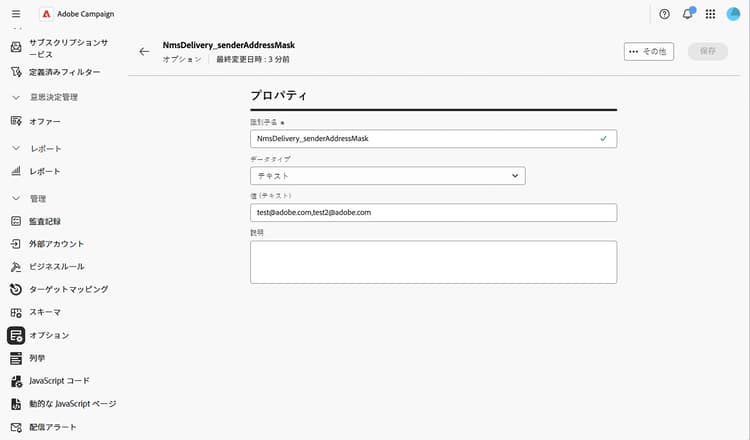This screenshot has width=750, height=440.
Task: Click the レポート bar chart icon
Action: [x=16, y=171]
